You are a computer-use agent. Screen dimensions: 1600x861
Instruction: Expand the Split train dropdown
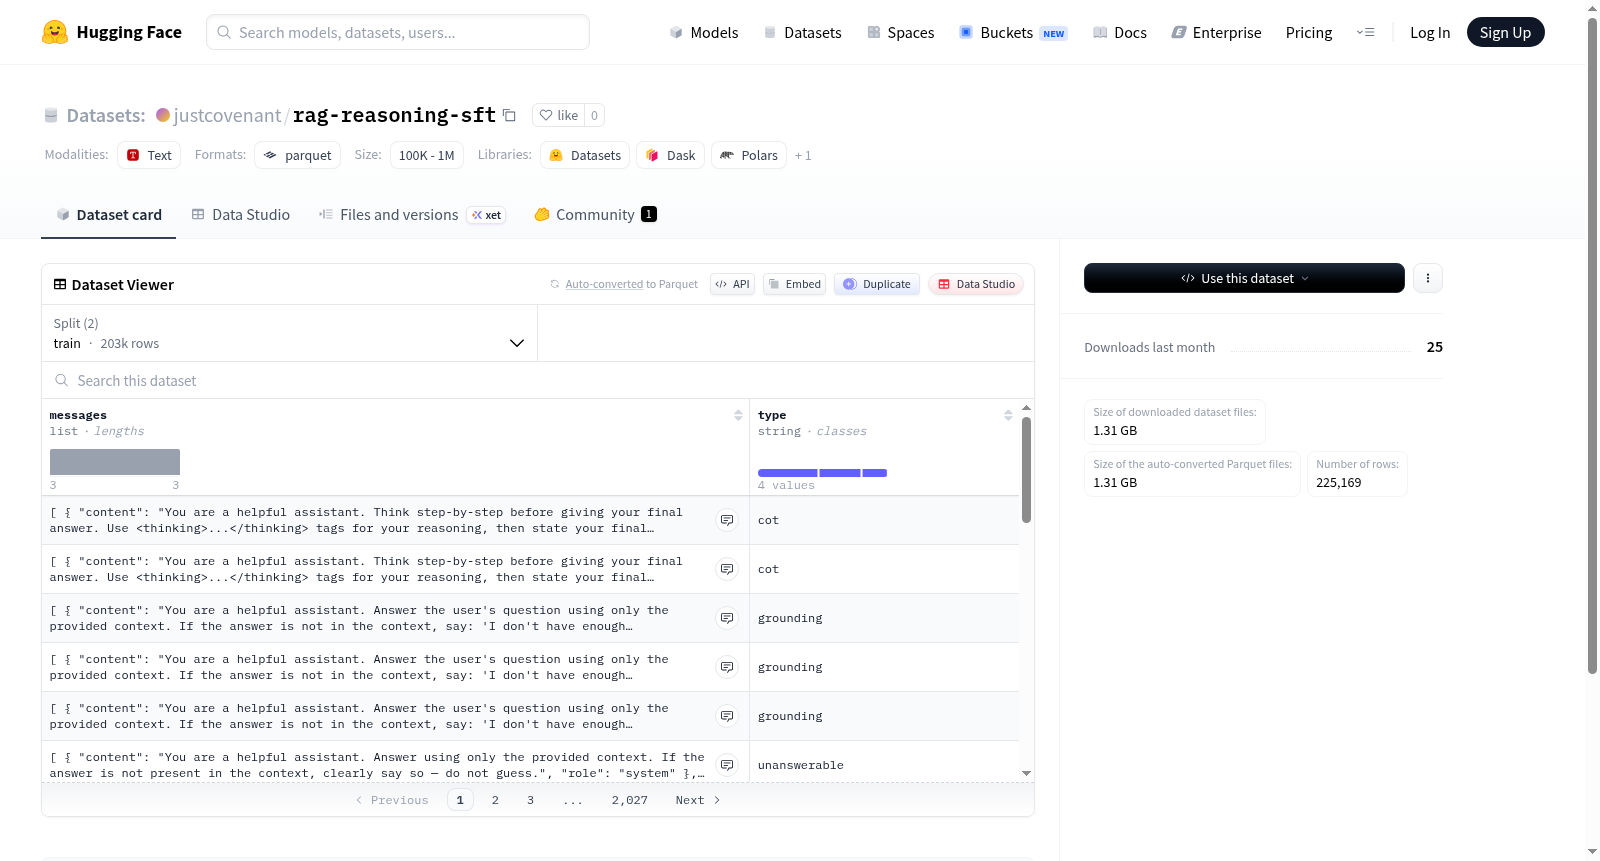[x=290, y=333]
